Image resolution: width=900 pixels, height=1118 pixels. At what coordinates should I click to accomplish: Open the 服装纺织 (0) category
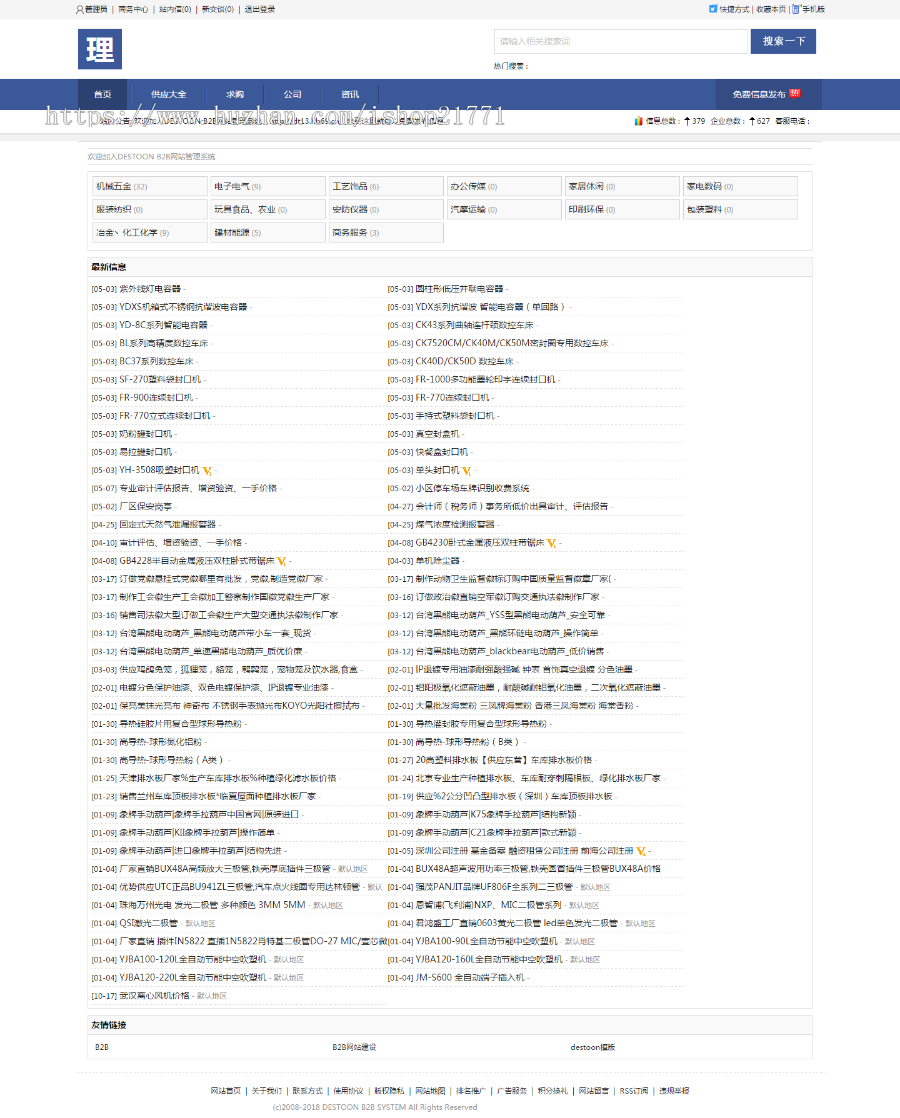click(x=148, y=210)
